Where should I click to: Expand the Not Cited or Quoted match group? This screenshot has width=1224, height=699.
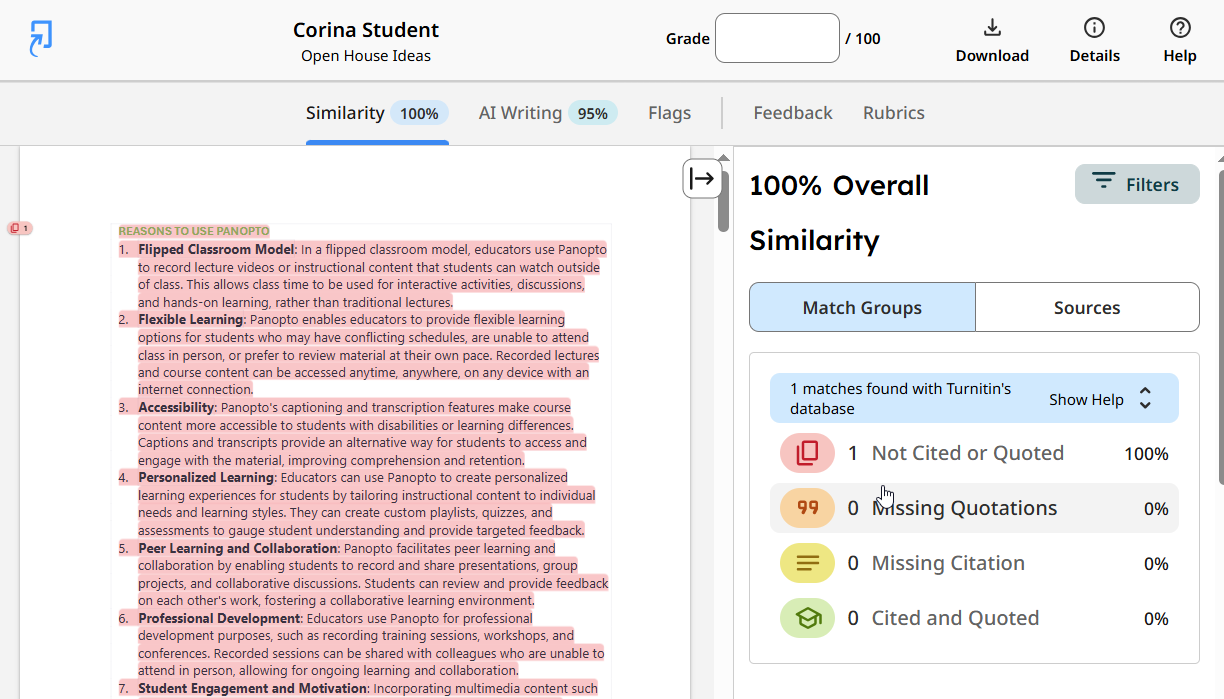967,452
